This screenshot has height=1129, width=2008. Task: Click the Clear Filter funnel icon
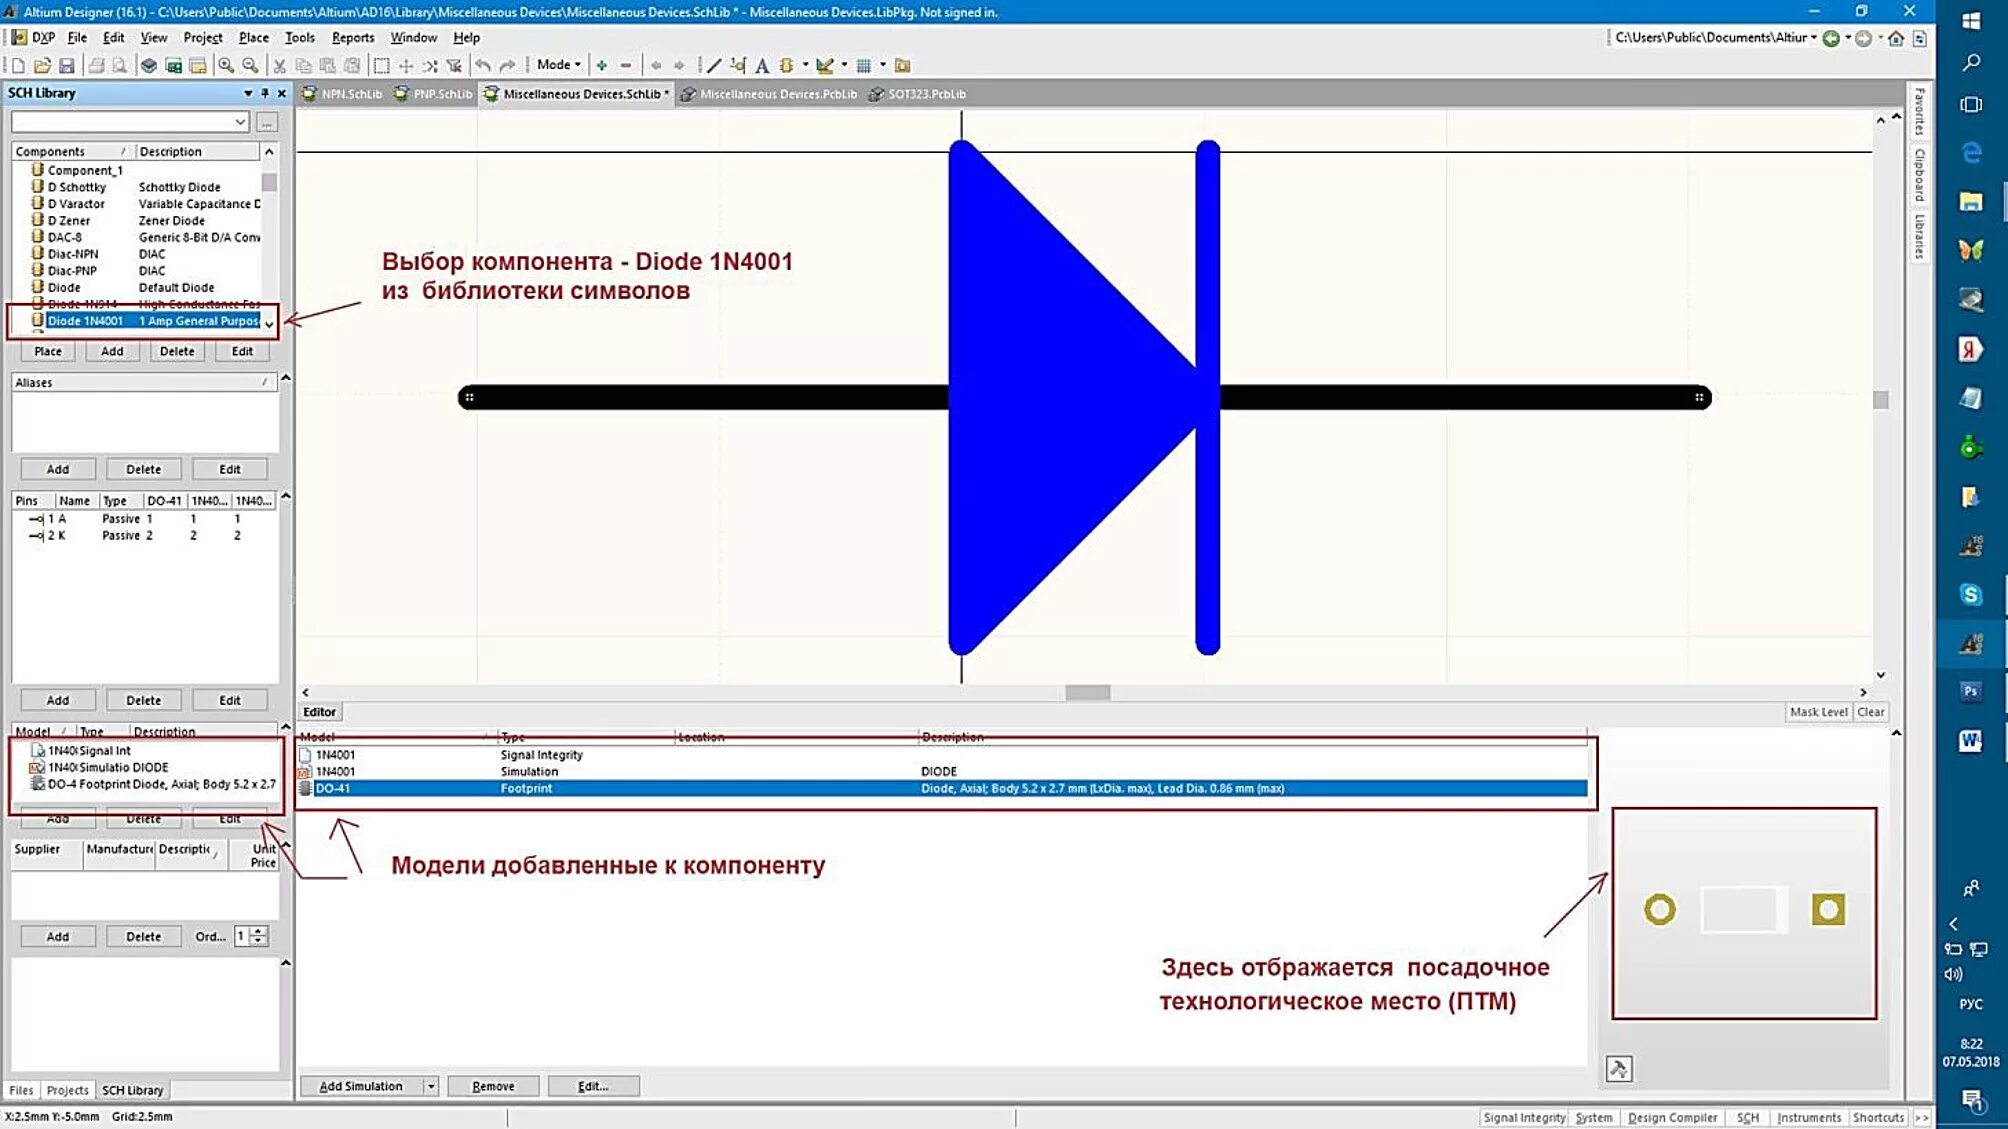[x=454, y=66]
